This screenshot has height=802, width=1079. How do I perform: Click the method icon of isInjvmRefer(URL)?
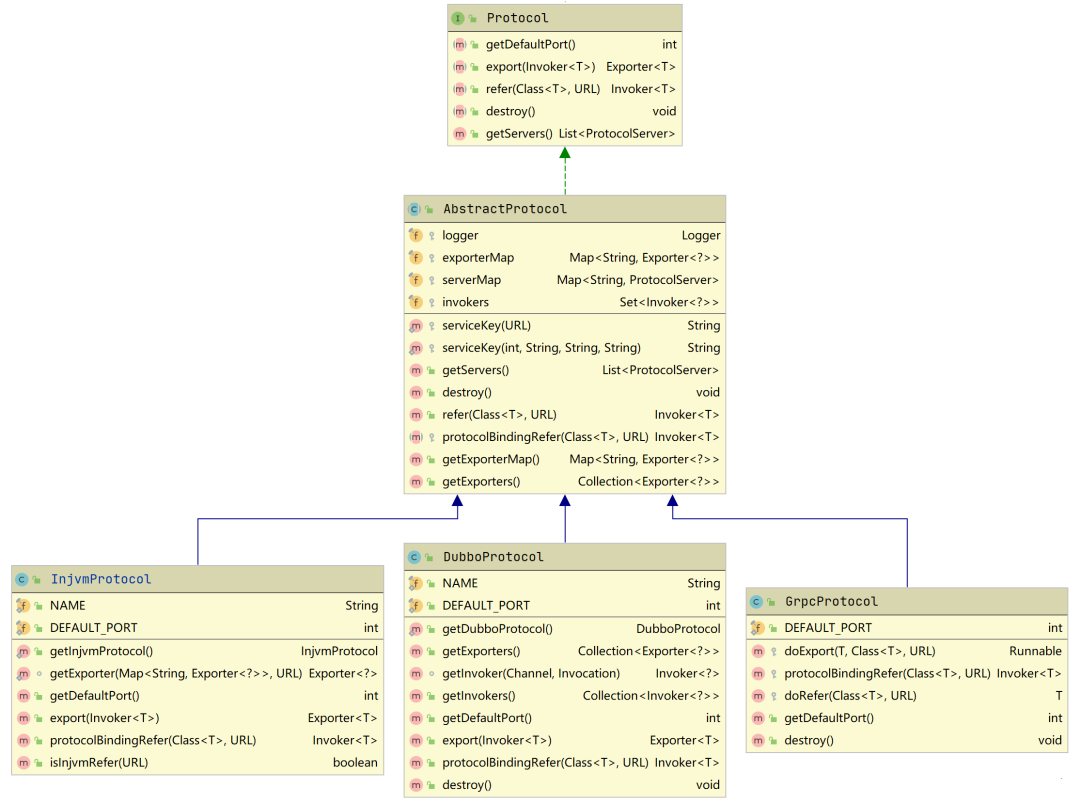pos(23,763)
